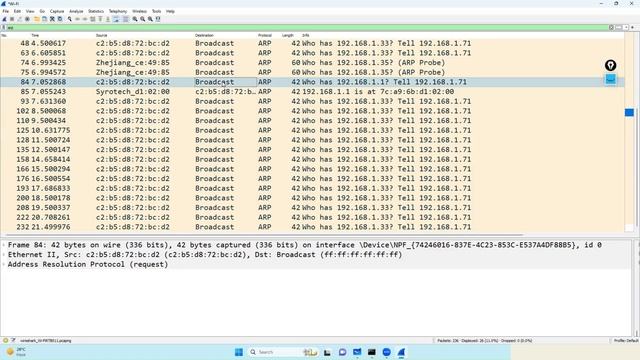Toggle packet colorization rules
Screen dimensions: 640x360
pyautogui.click(x=126, y=19)
